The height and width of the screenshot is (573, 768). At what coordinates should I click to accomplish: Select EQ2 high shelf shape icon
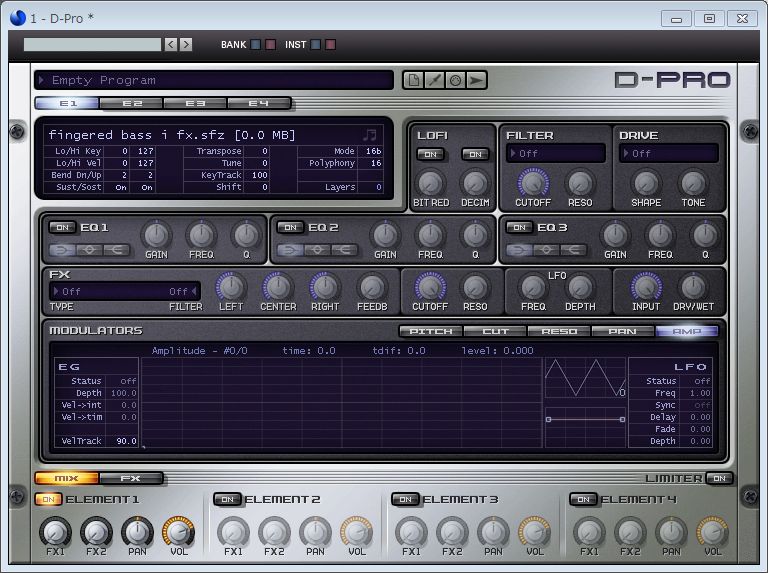coord(344,250)
